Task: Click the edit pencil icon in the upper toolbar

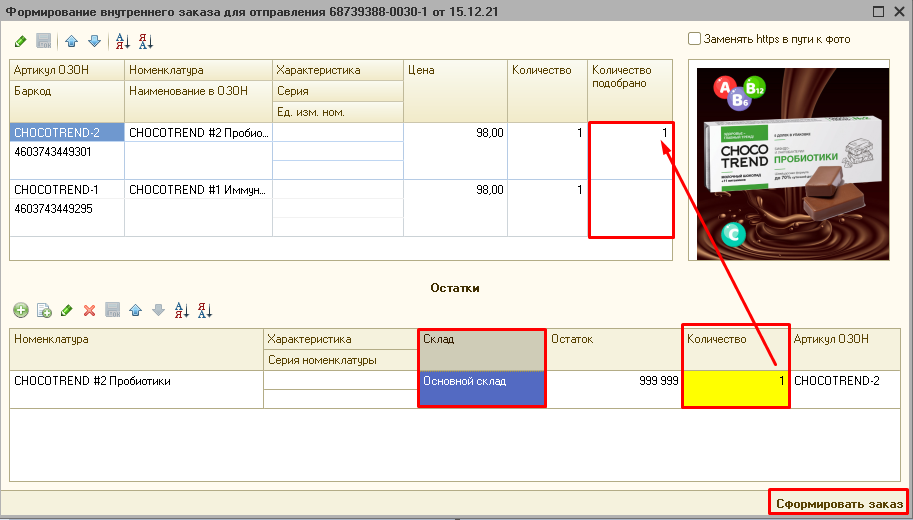Action: tap(20, 41)
